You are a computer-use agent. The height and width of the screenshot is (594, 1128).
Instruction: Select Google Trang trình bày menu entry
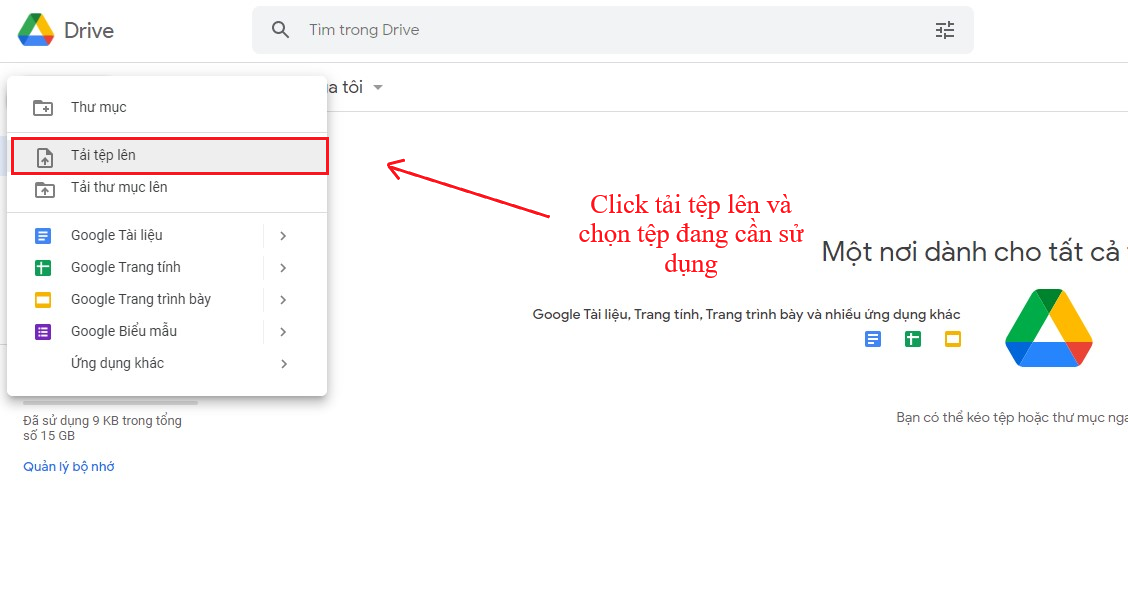point(167,299)
